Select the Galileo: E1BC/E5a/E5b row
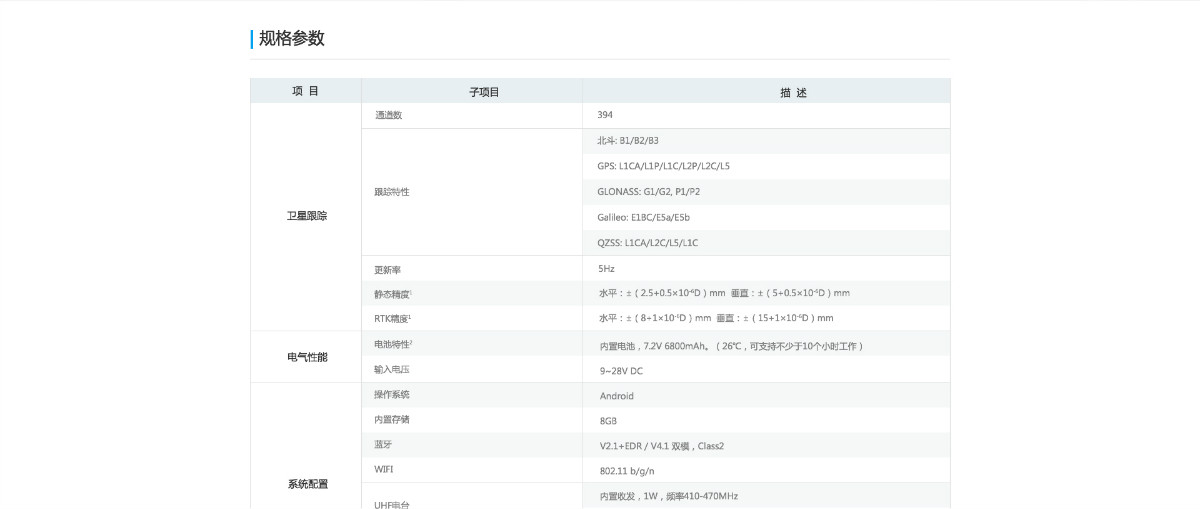 pos(644,217)
